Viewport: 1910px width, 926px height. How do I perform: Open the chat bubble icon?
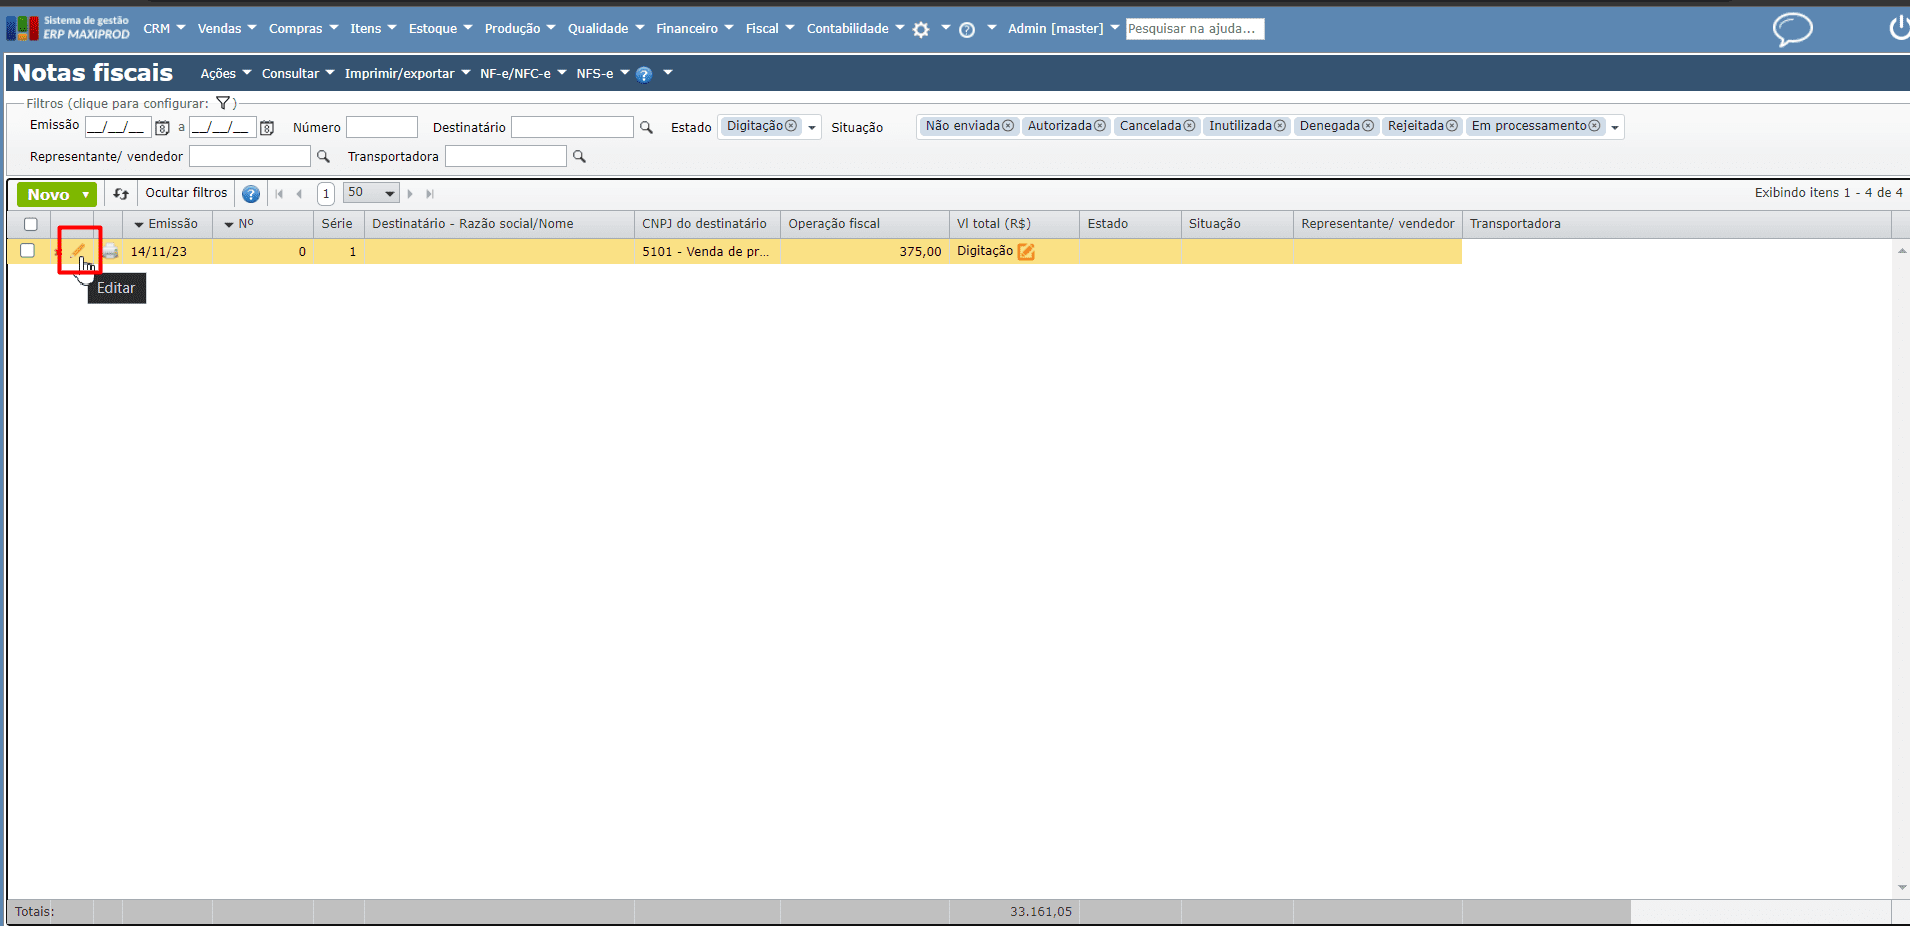pyautogui.click(x=1792, y=29)
